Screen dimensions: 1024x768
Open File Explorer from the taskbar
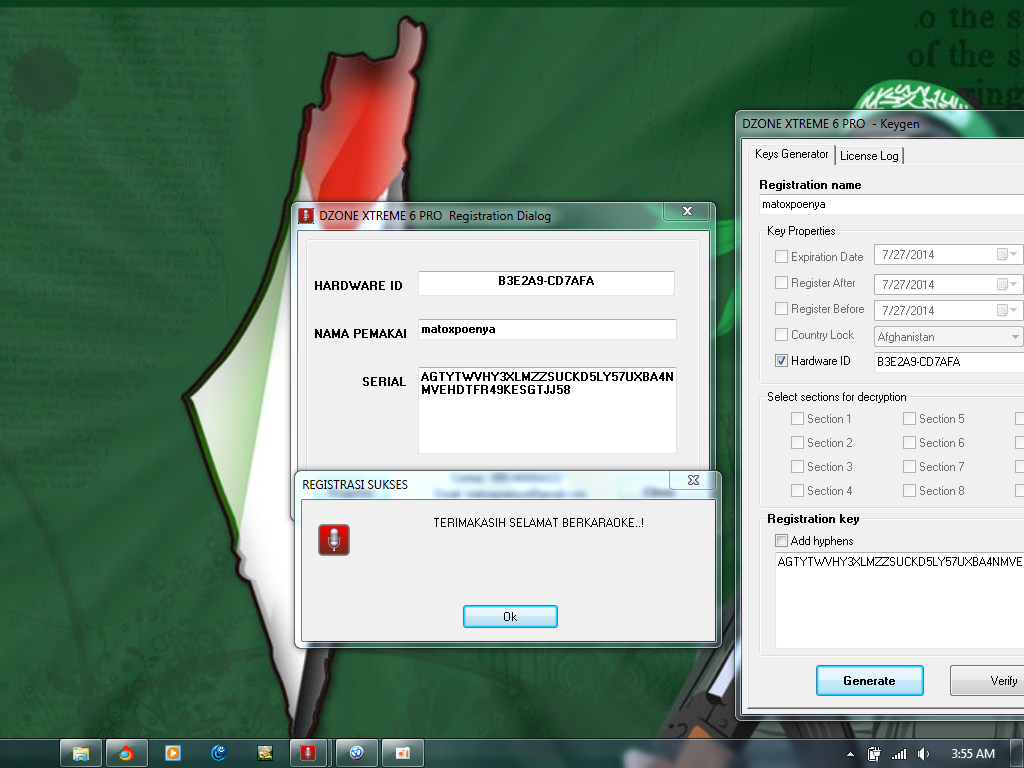(x=81, y=754)
